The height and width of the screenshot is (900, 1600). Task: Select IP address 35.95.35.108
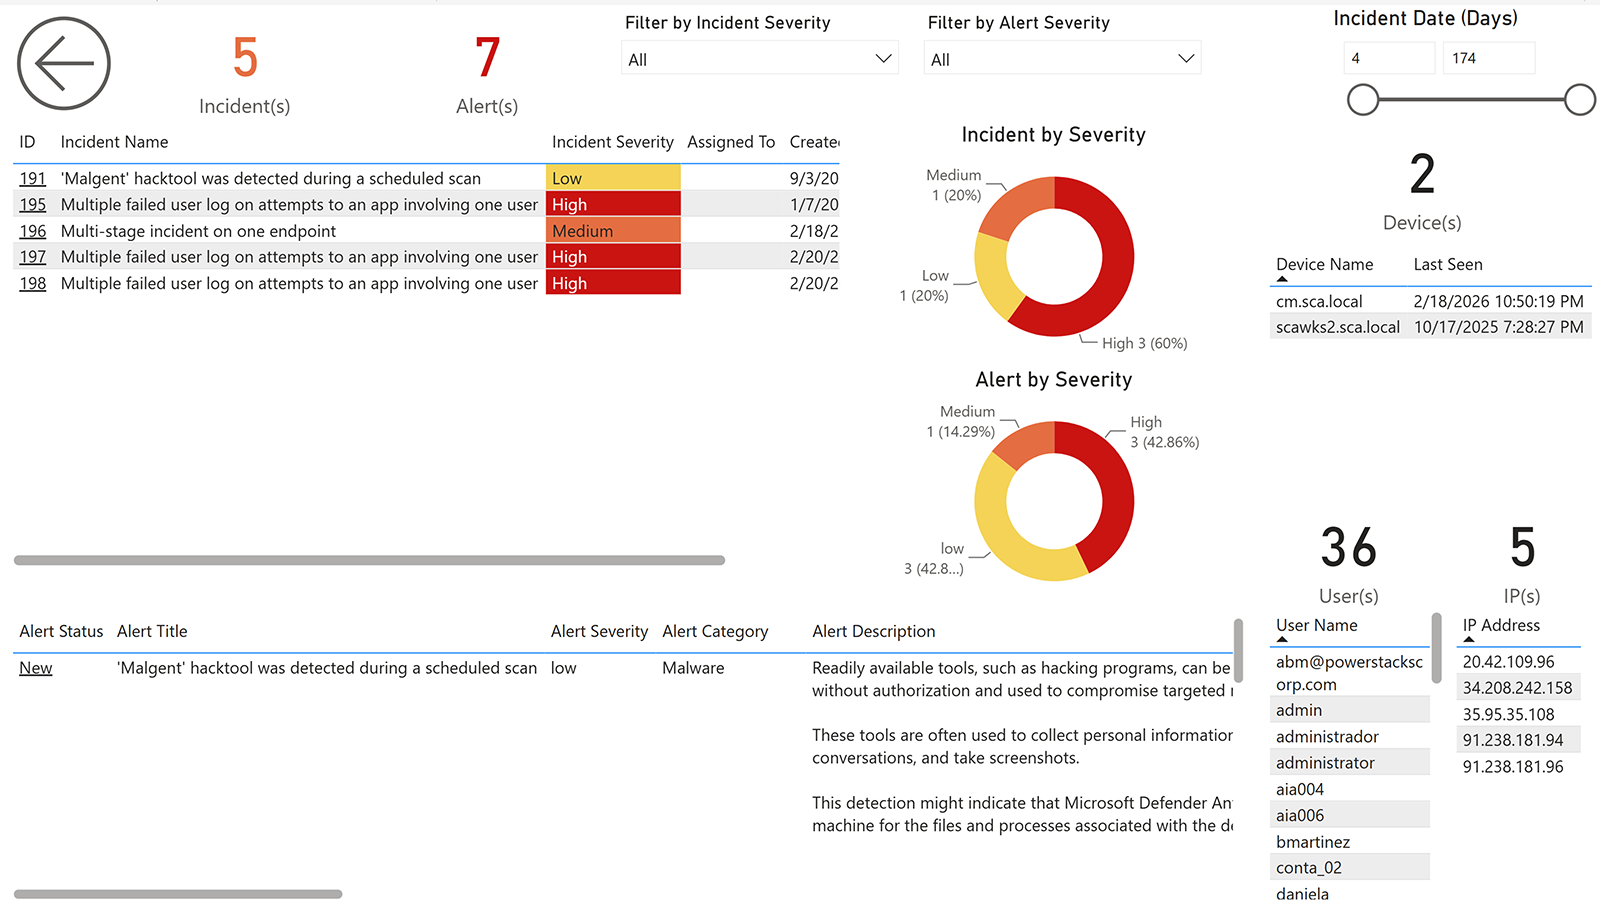click(x=1519, y=714)
